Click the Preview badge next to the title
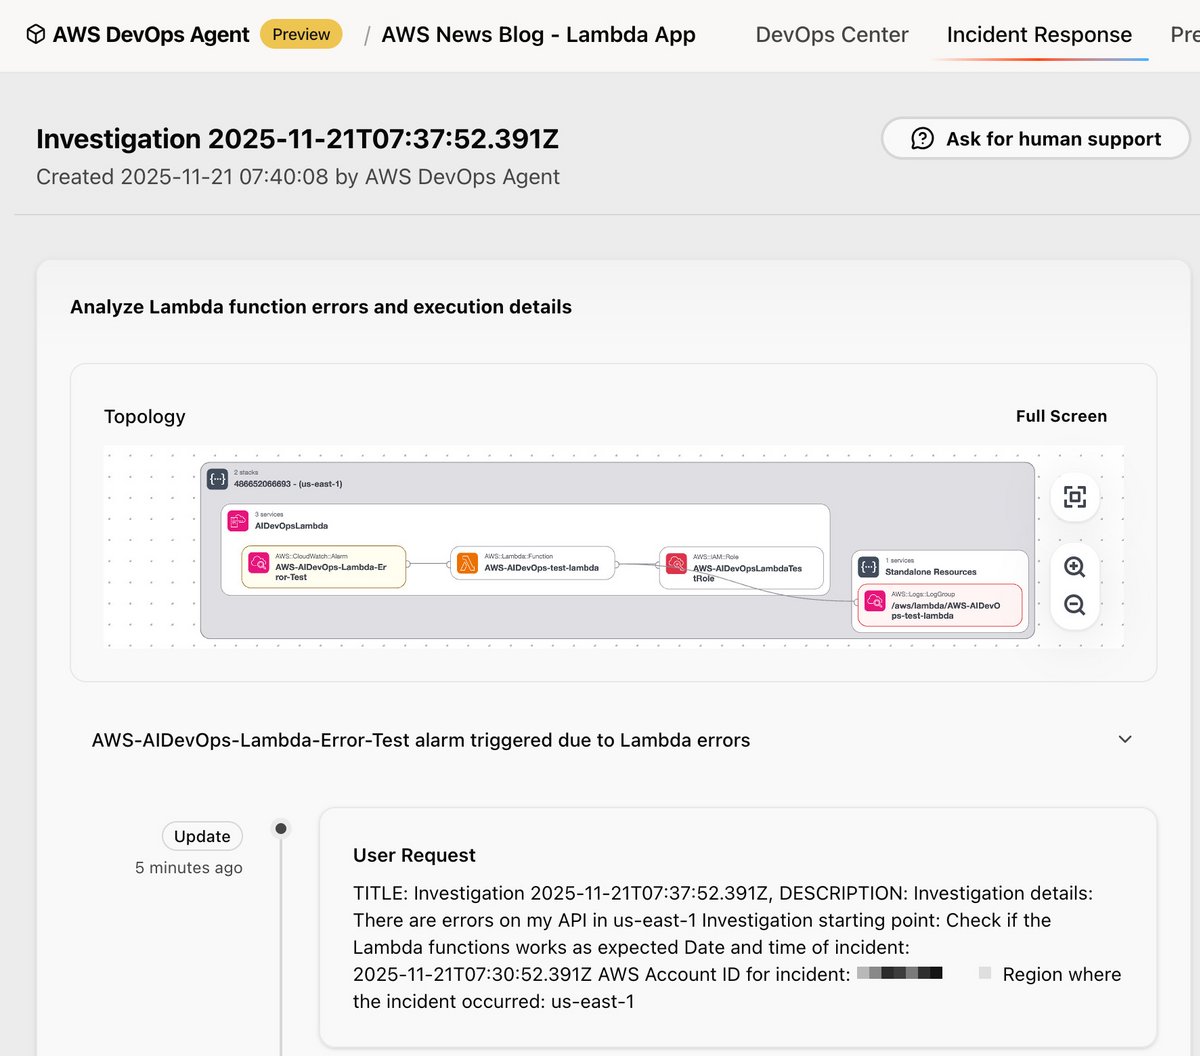The image size is (1200, 1056). pyautogui.click(x=301, y=33)
